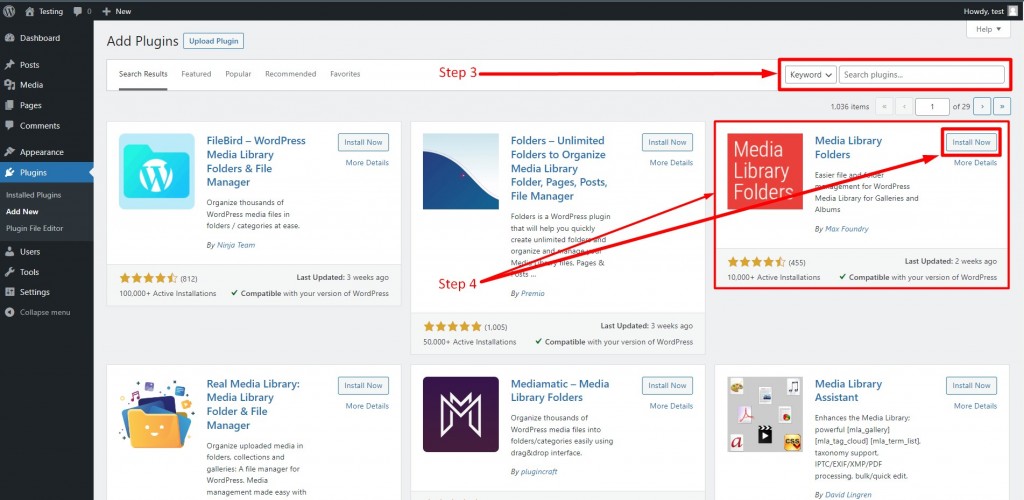Open the Testing site home link
1024x500 pixels.
44,11
